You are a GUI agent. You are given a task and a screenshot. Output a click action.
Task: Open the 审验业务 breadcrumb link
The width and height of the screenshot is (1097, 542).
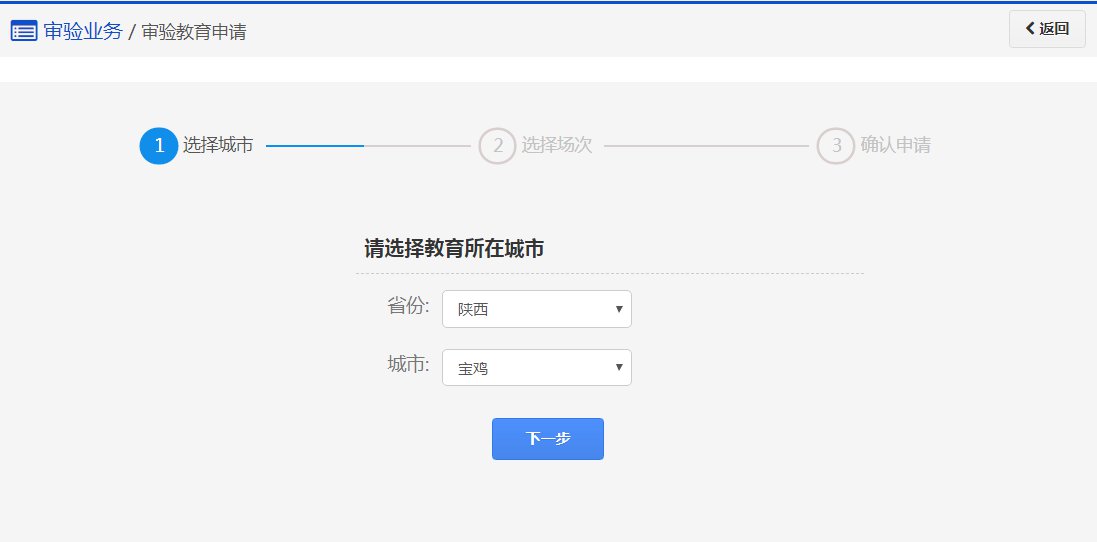[83, 31]
